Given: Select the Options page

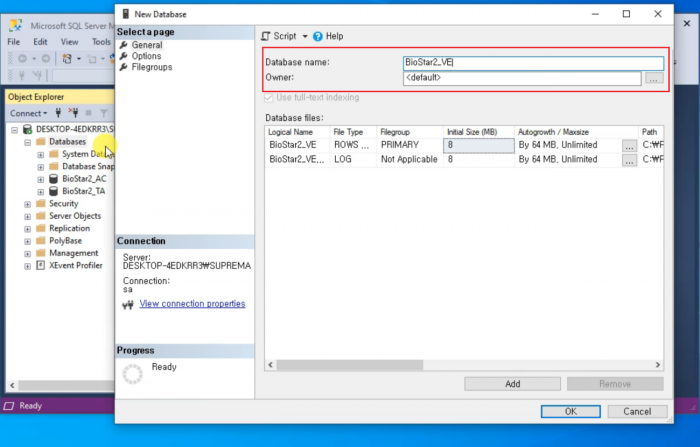Looking at the screenshot, I should pos(146,56).
